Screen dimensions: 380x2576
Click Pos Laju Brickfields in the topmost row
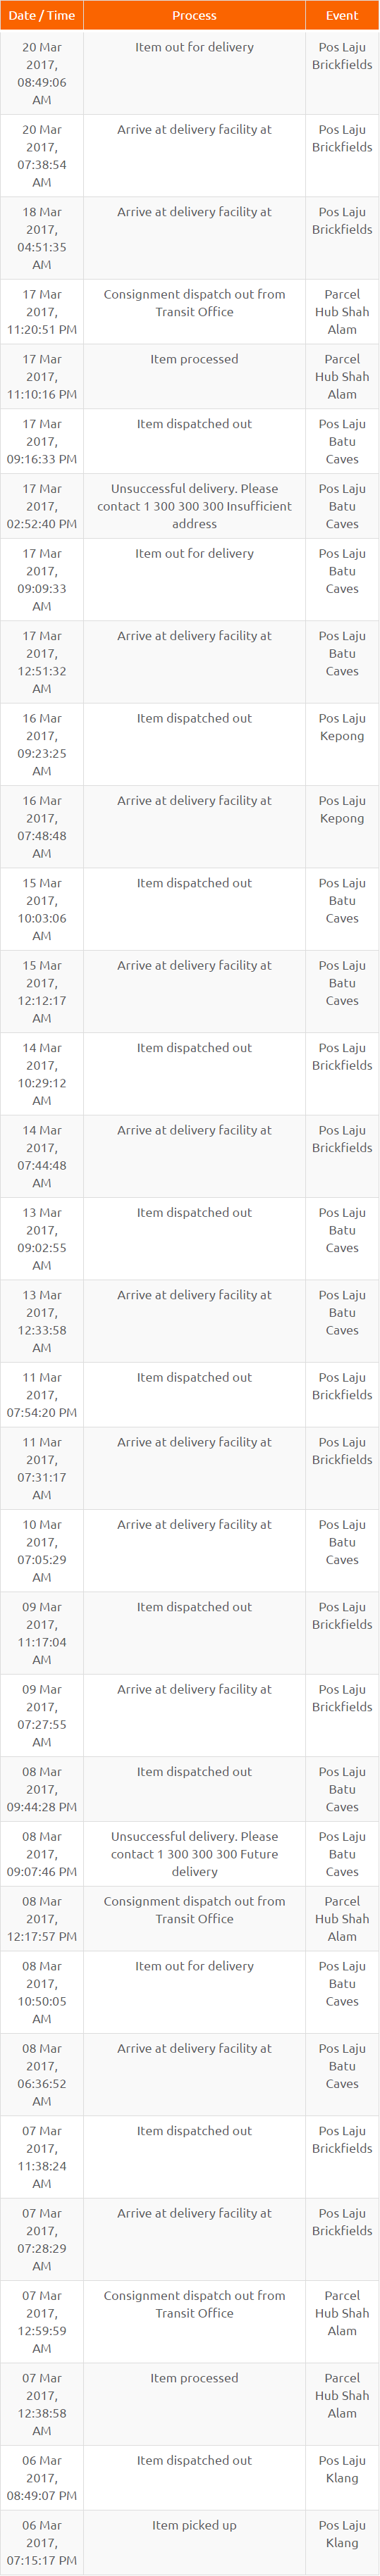[342, 56]
